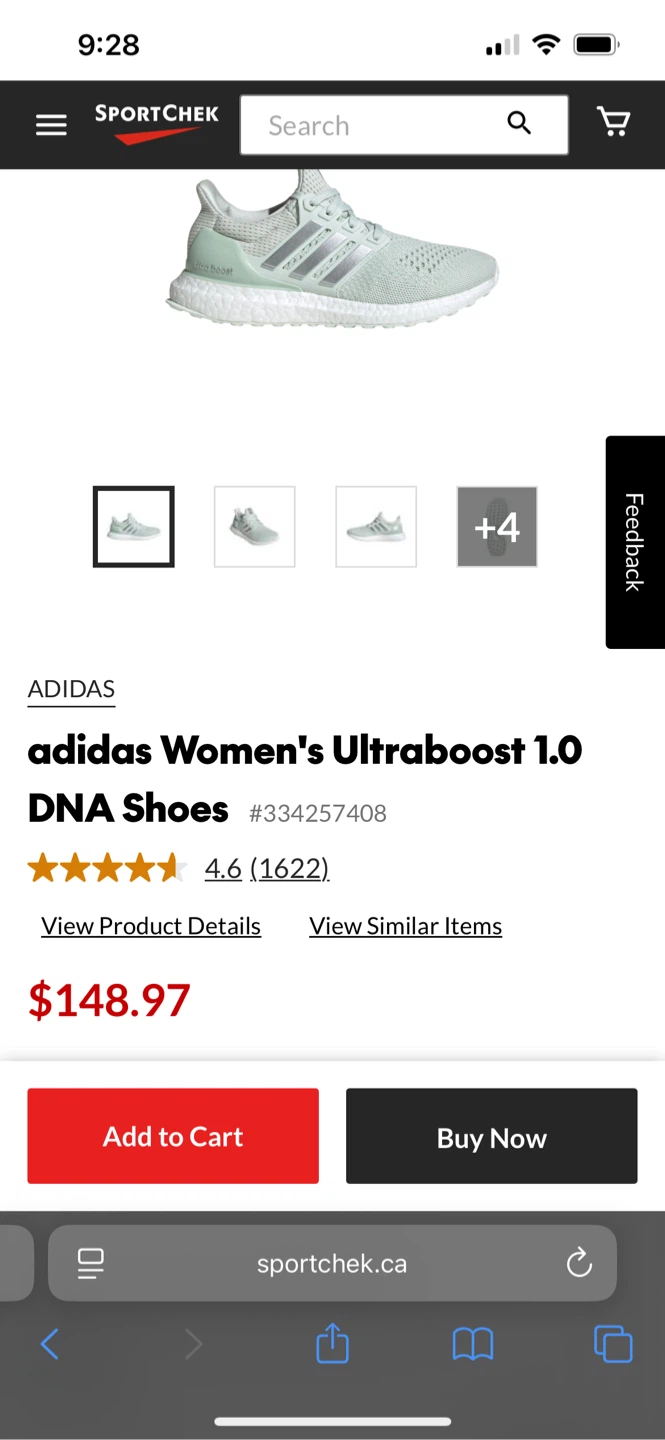Screen dimensions: 665x1440
Task: Share the page using Safari's share icon
Action: coord(332,1344)
